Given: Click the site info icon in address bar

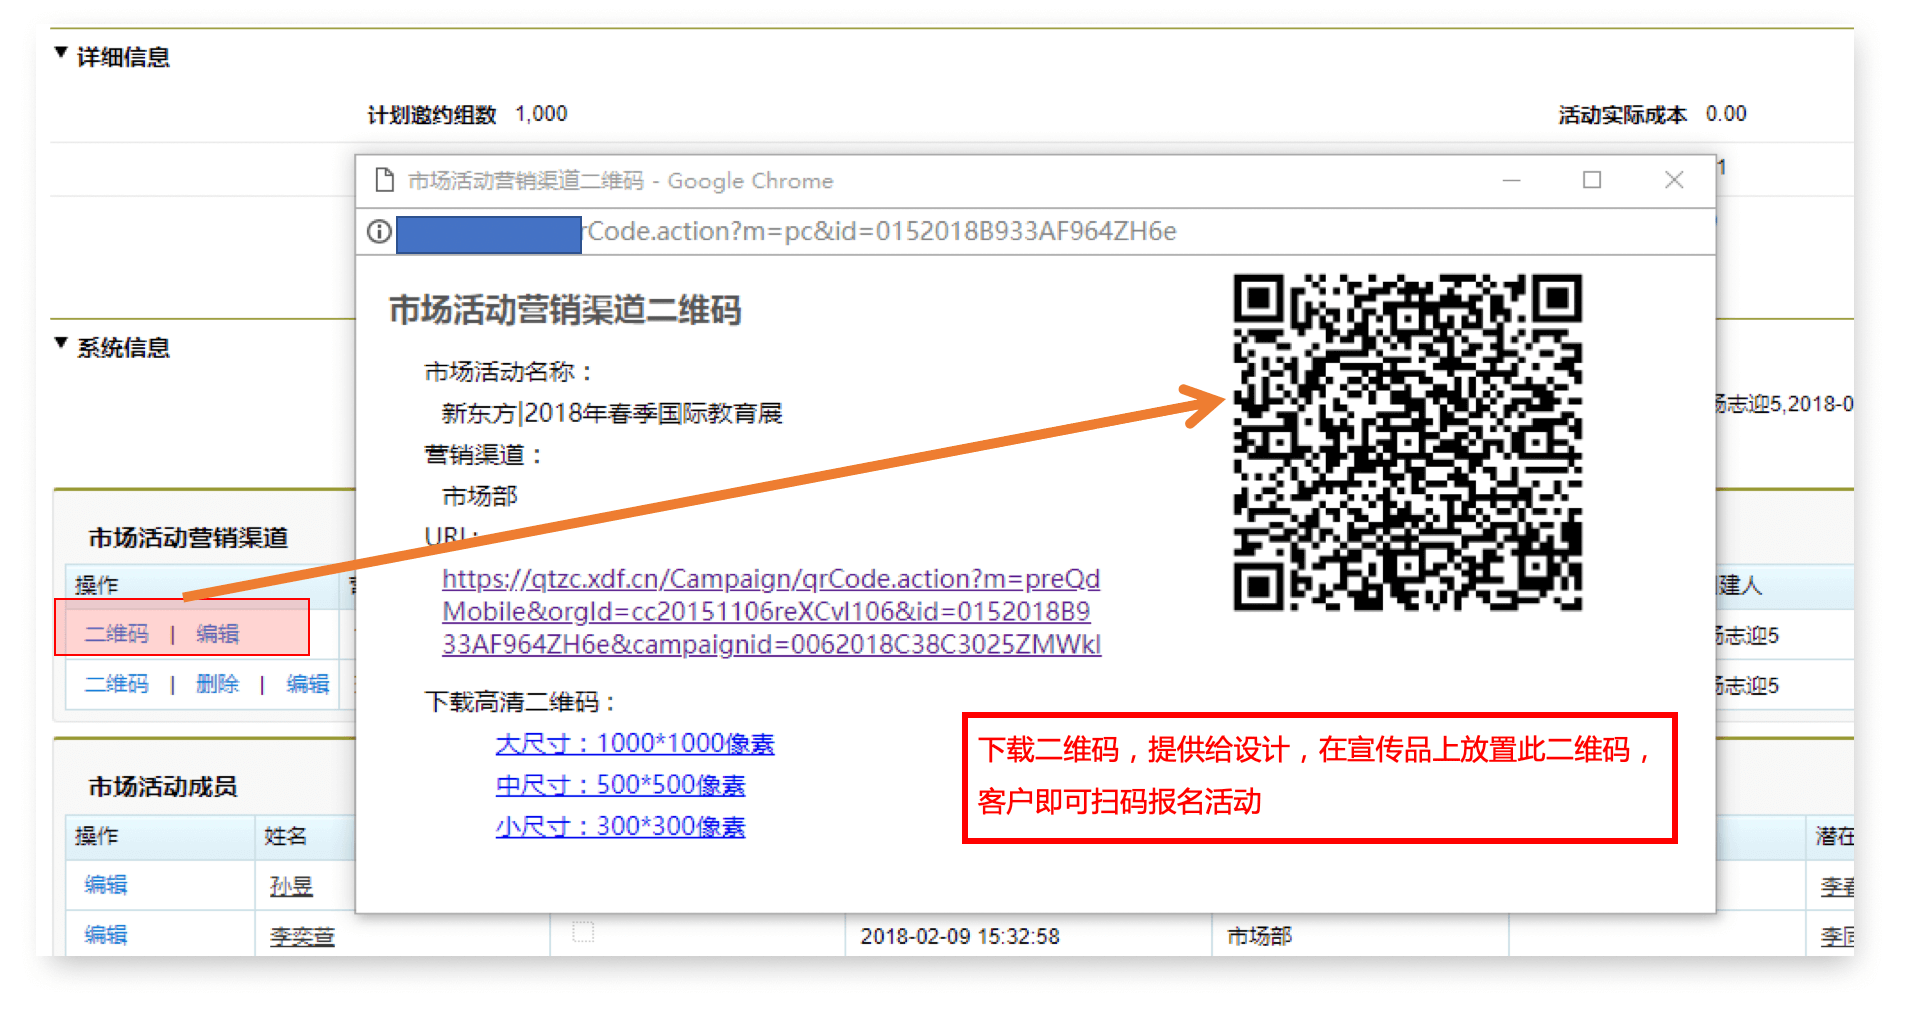Looking at the screenshot, I should pyautogui.click(x=379, y=232).
